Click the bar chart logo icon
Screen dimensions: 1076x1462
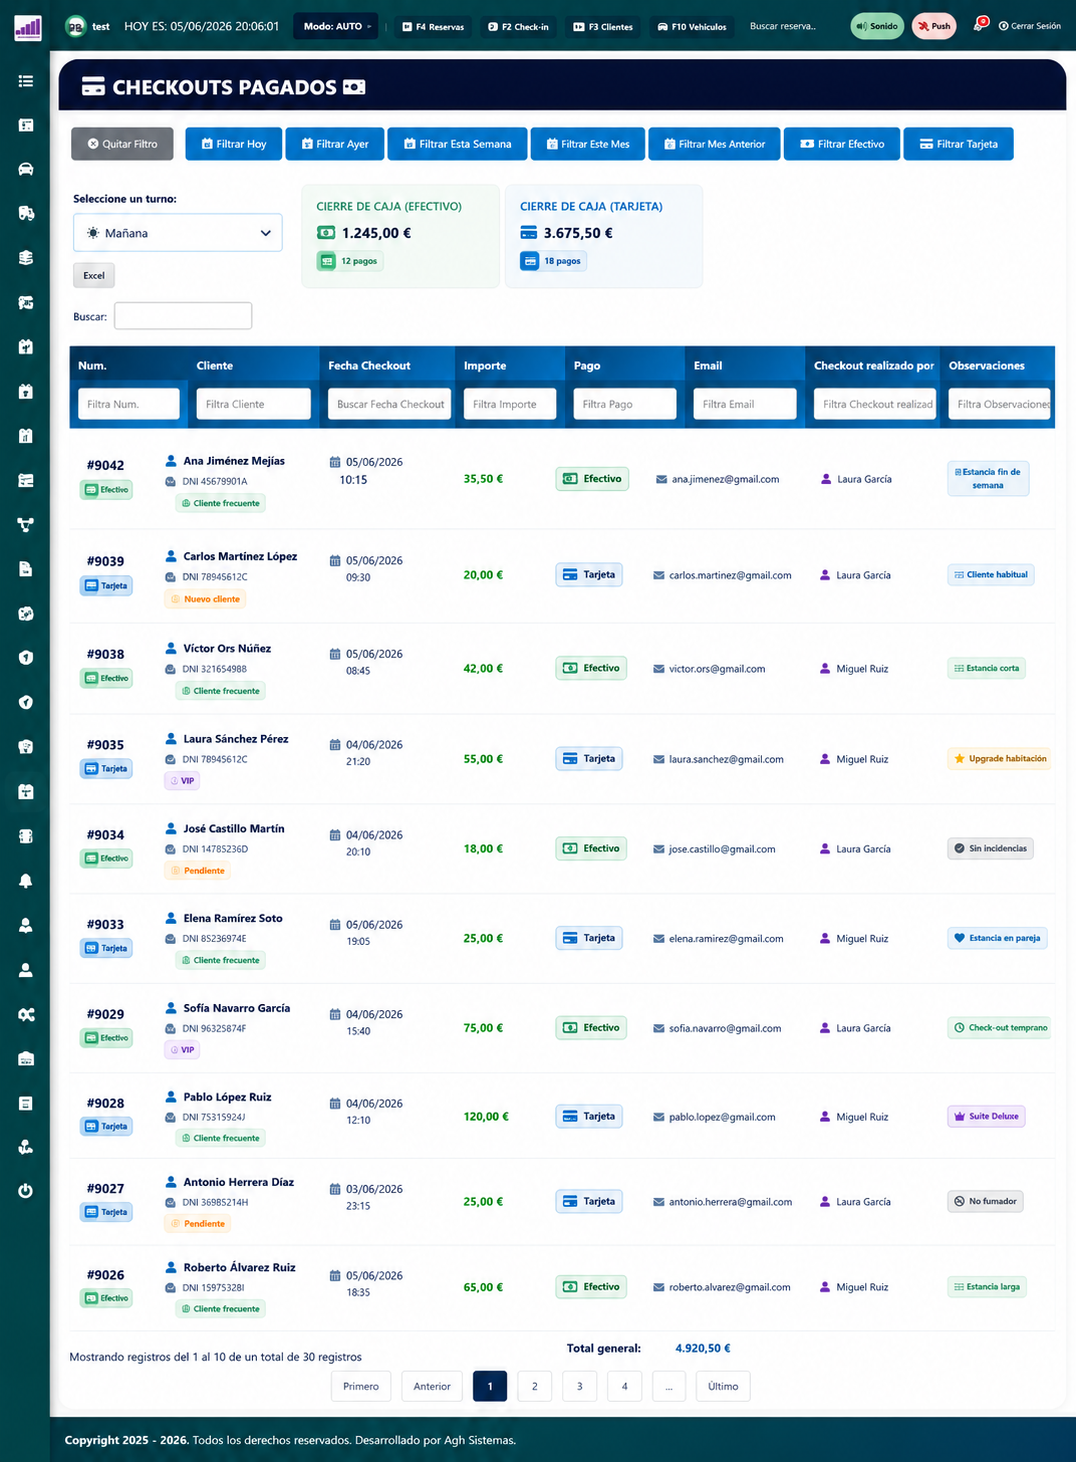[28, 27]
